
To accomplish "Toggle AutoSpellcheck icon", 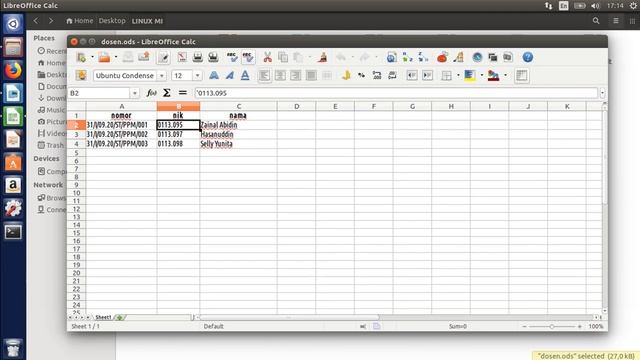I will [x=248, y=57].
